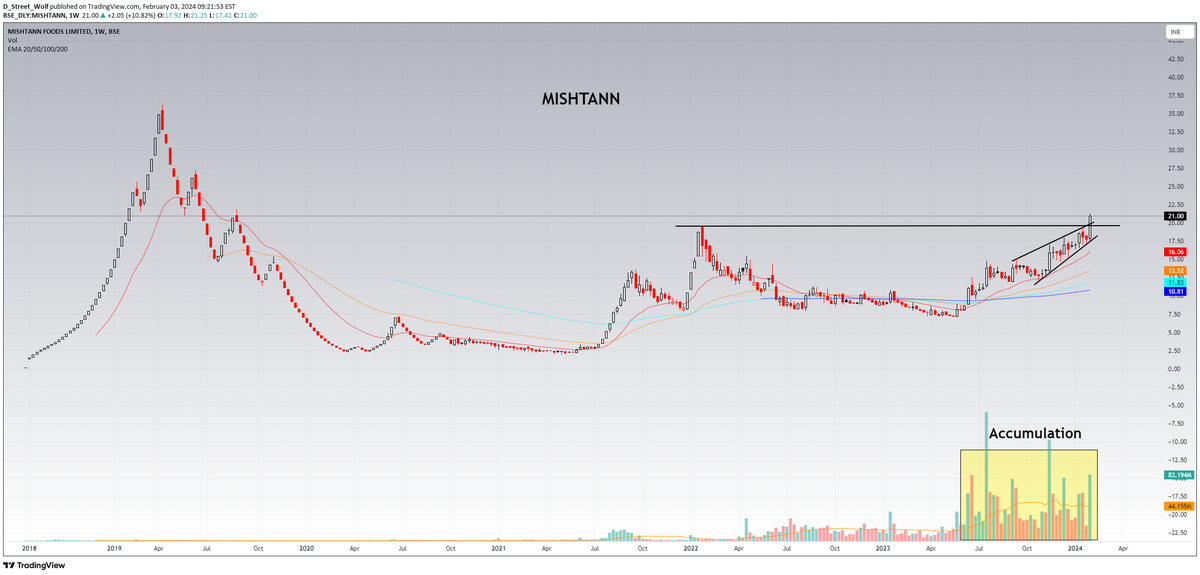
Task: Click the 2020 time axis label
Action: click(307, 549)
